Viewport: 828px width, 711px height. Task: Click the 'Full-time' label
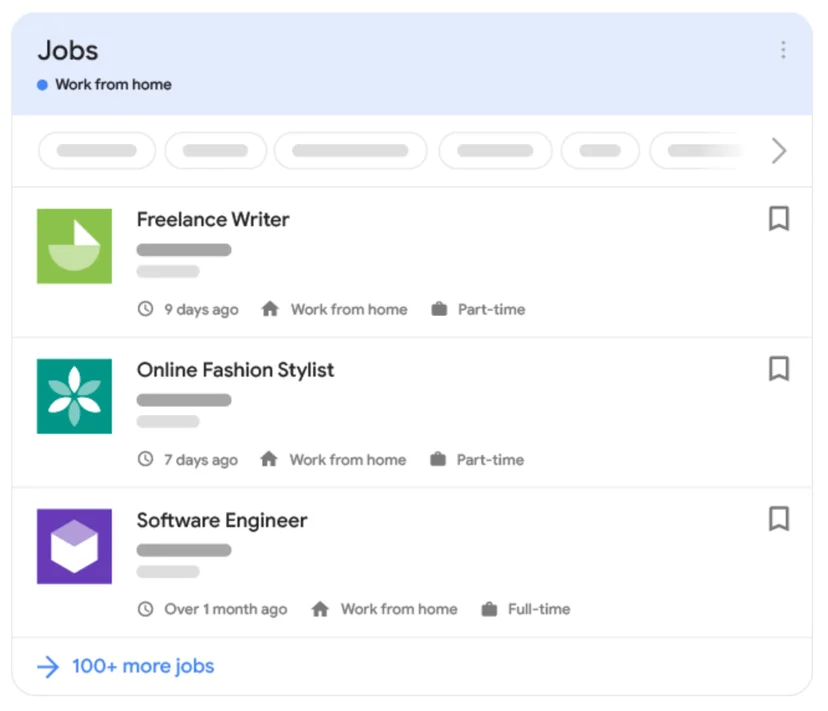pyautogui.click(x=539, y=609)
